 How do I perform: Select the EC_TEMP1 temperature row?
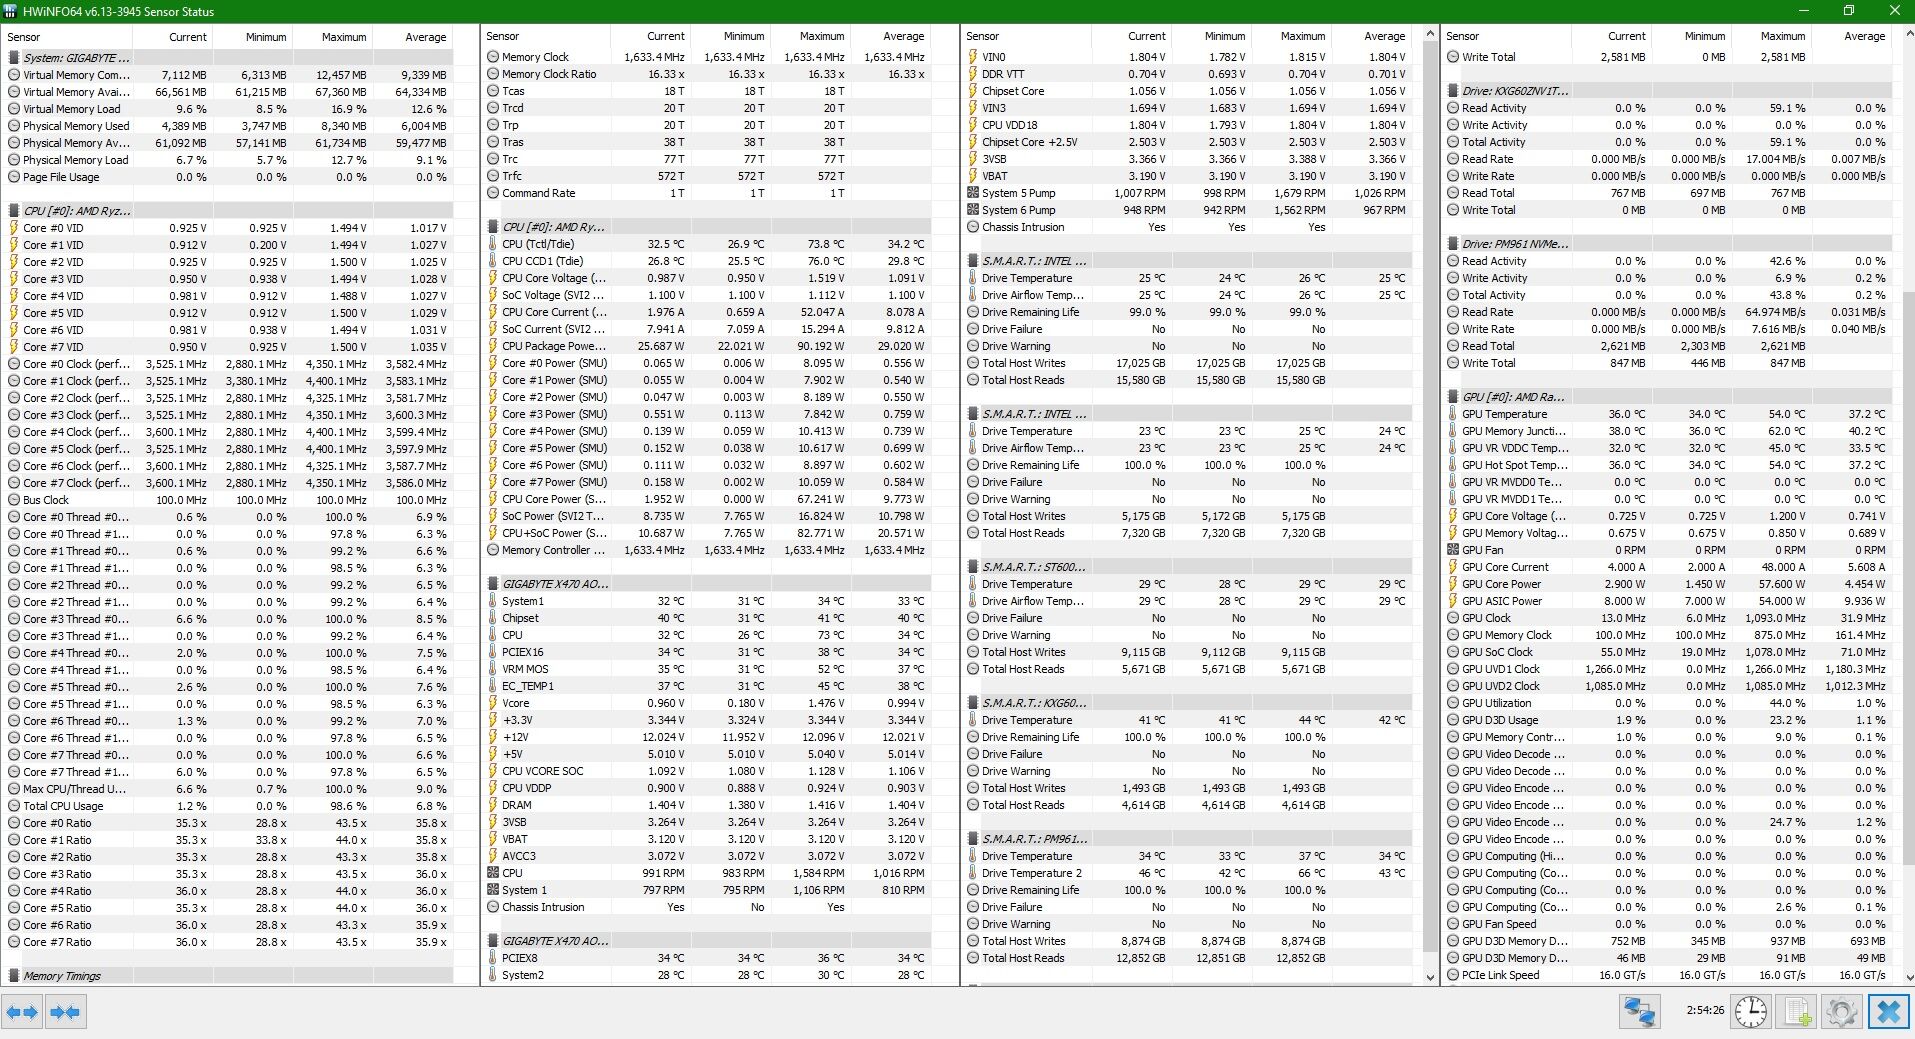708,686
